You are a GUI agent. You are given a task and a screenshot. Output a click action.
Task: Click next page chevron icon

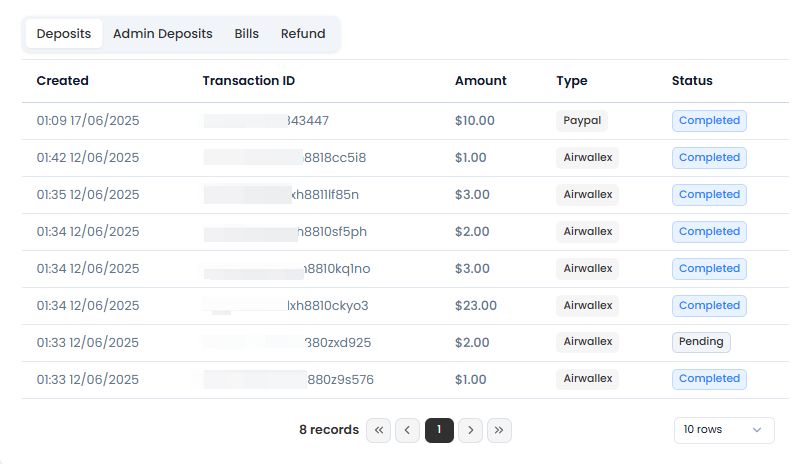[470, 430]
